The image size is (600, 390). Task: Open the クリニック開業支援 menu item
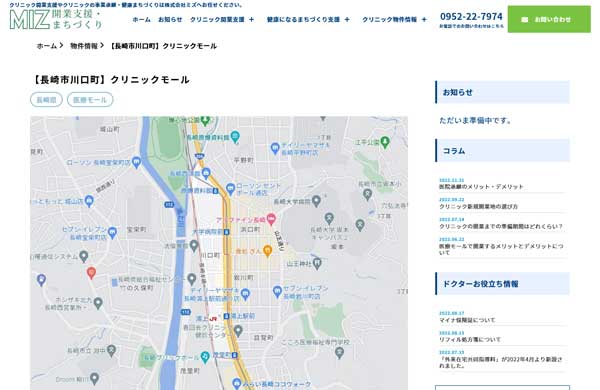pos(217,20)
